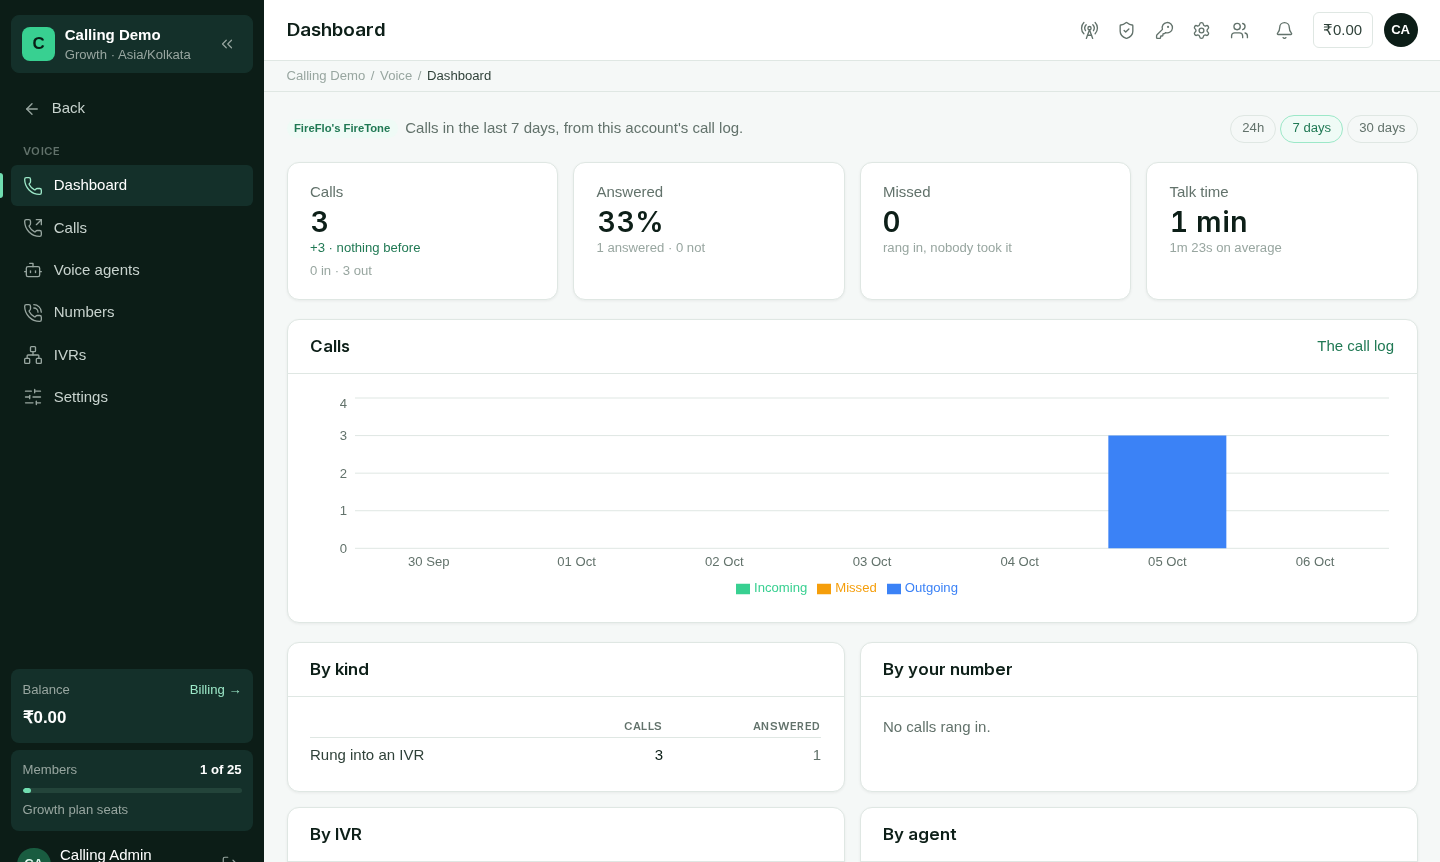Click the broadcast antenna icon in the header
The width and height of the screenshot is (1440, 862).
tap(1089, 30)
